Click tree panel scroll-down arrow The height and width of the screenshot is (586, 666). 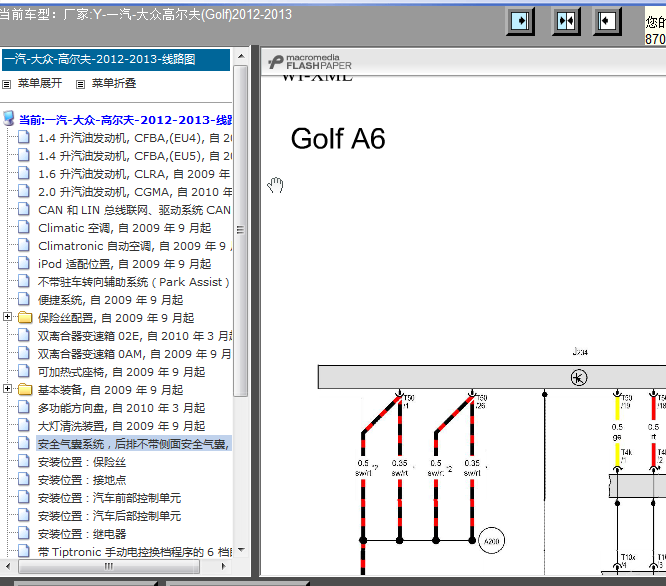tap(241, 550)
